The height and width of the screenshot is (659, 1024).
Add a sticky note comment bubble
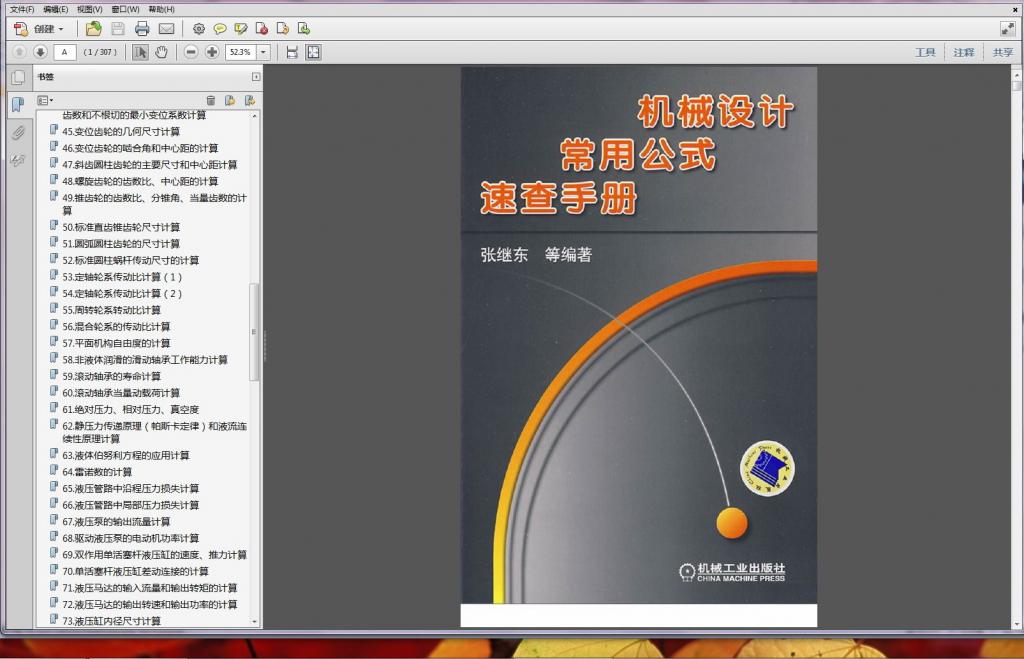coord(220,29)
